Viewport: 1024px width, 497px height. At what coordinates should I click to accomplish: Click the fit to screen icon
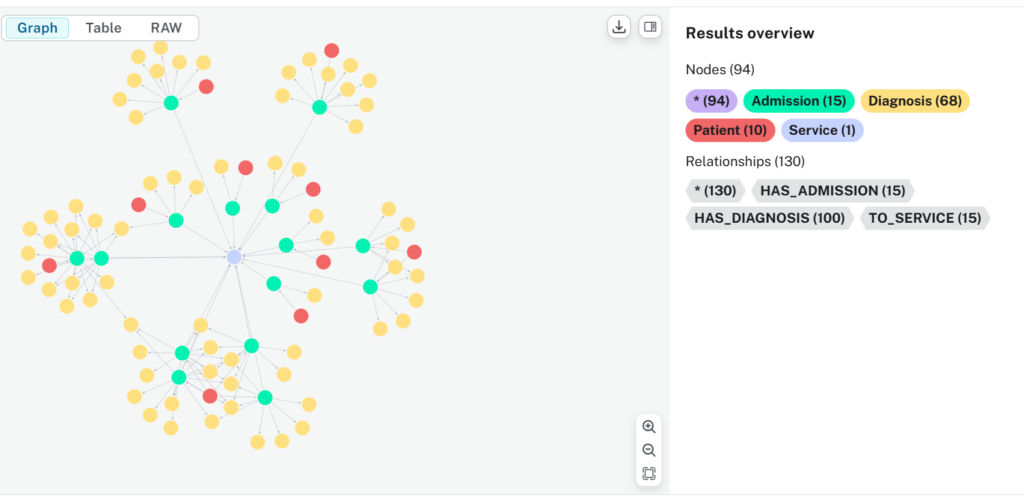tap(649, 474)
